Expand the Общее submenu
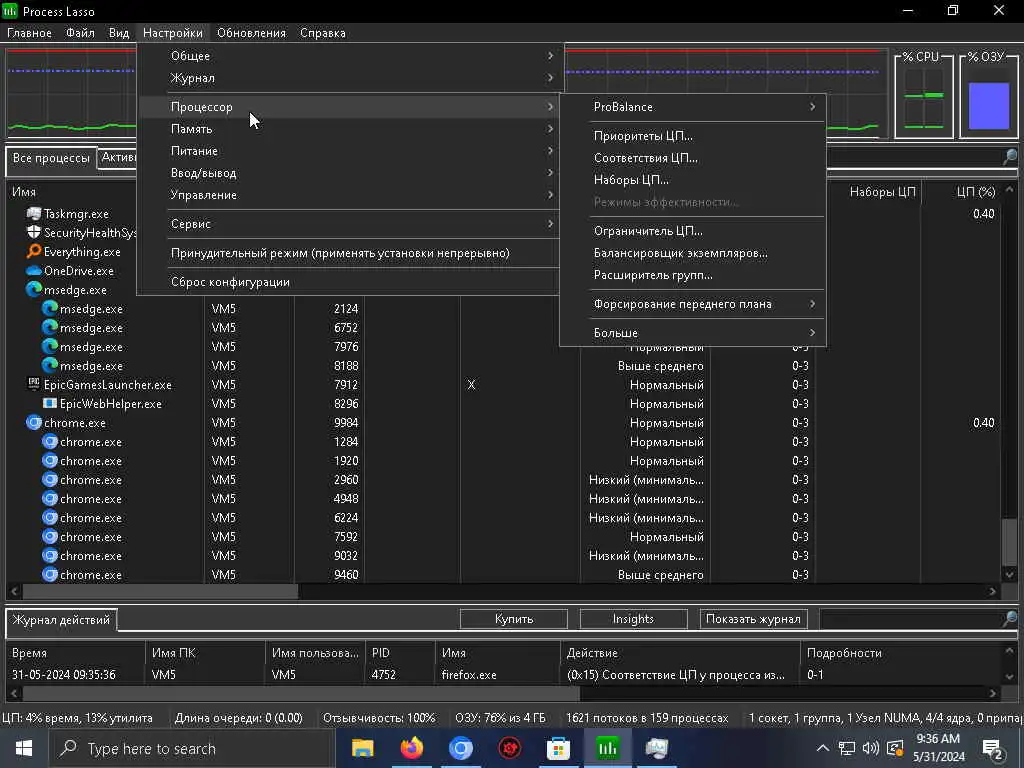The width and height of the screenshot is (1024, 768). (348, 56)
